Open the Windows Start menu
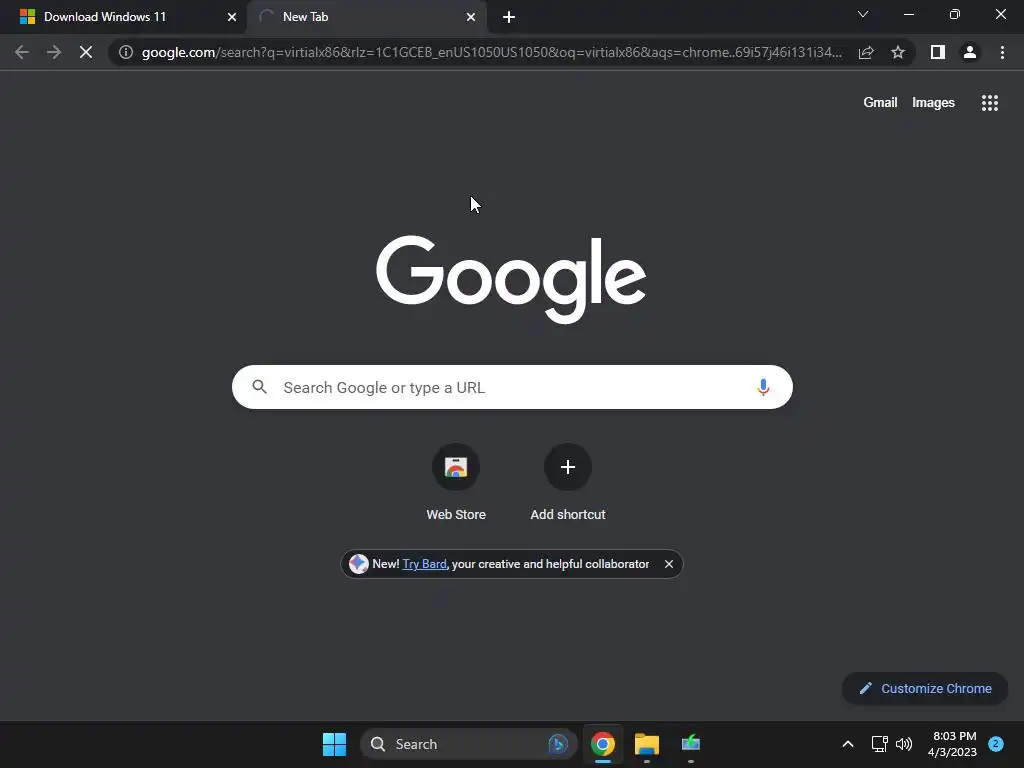Viewport: 1024px width, 768px height. (334, 744)
